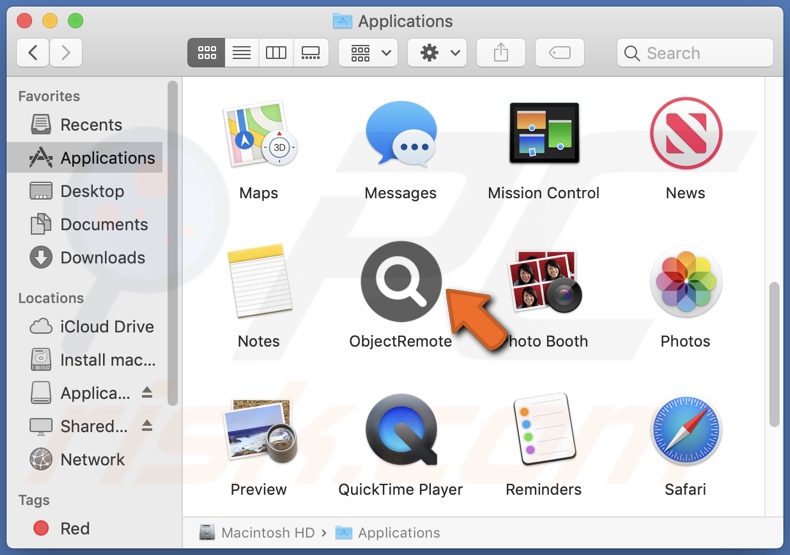790x555 pixels.
Task: Click the "Safari" label text
Action: (x=685, y=489)
